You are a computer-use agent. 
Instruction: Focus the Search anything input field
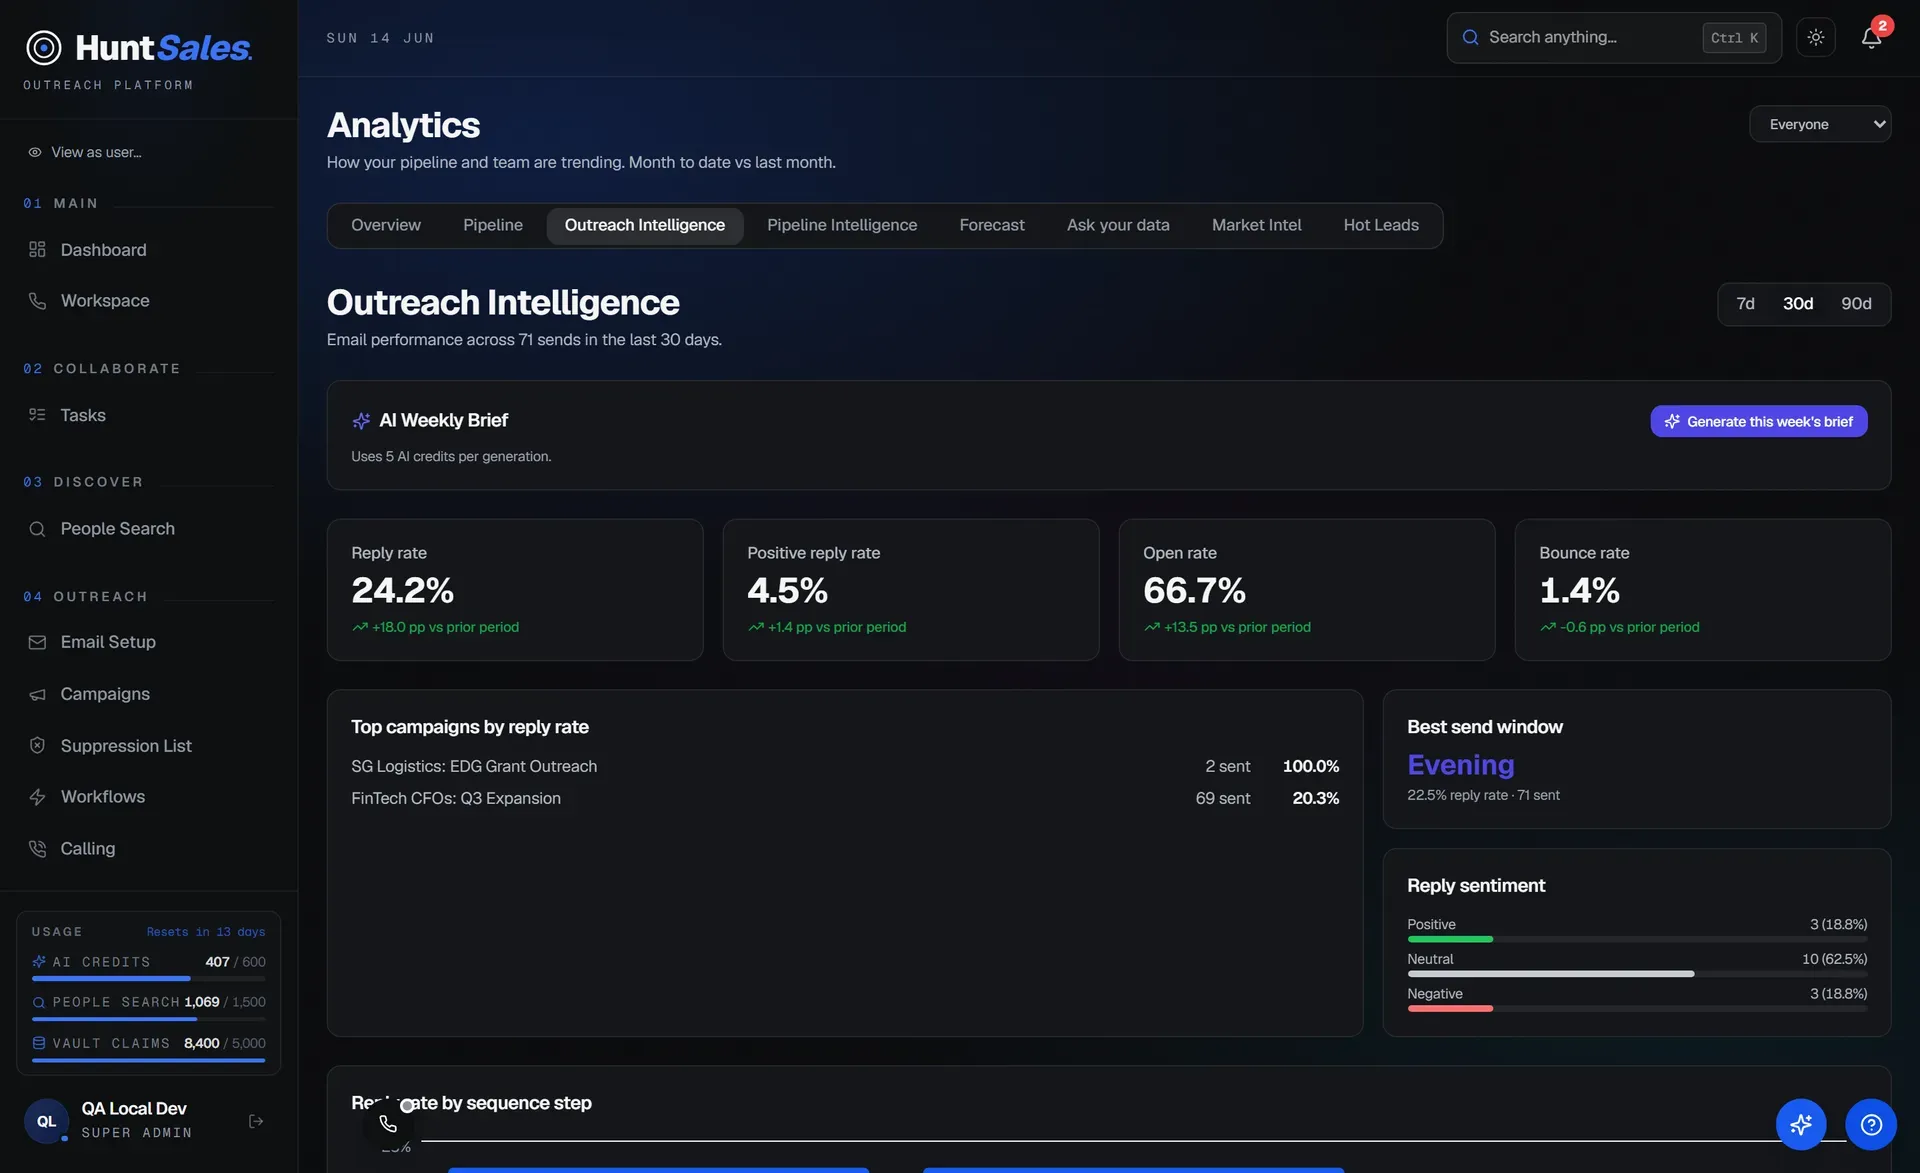pos(1613,38)
